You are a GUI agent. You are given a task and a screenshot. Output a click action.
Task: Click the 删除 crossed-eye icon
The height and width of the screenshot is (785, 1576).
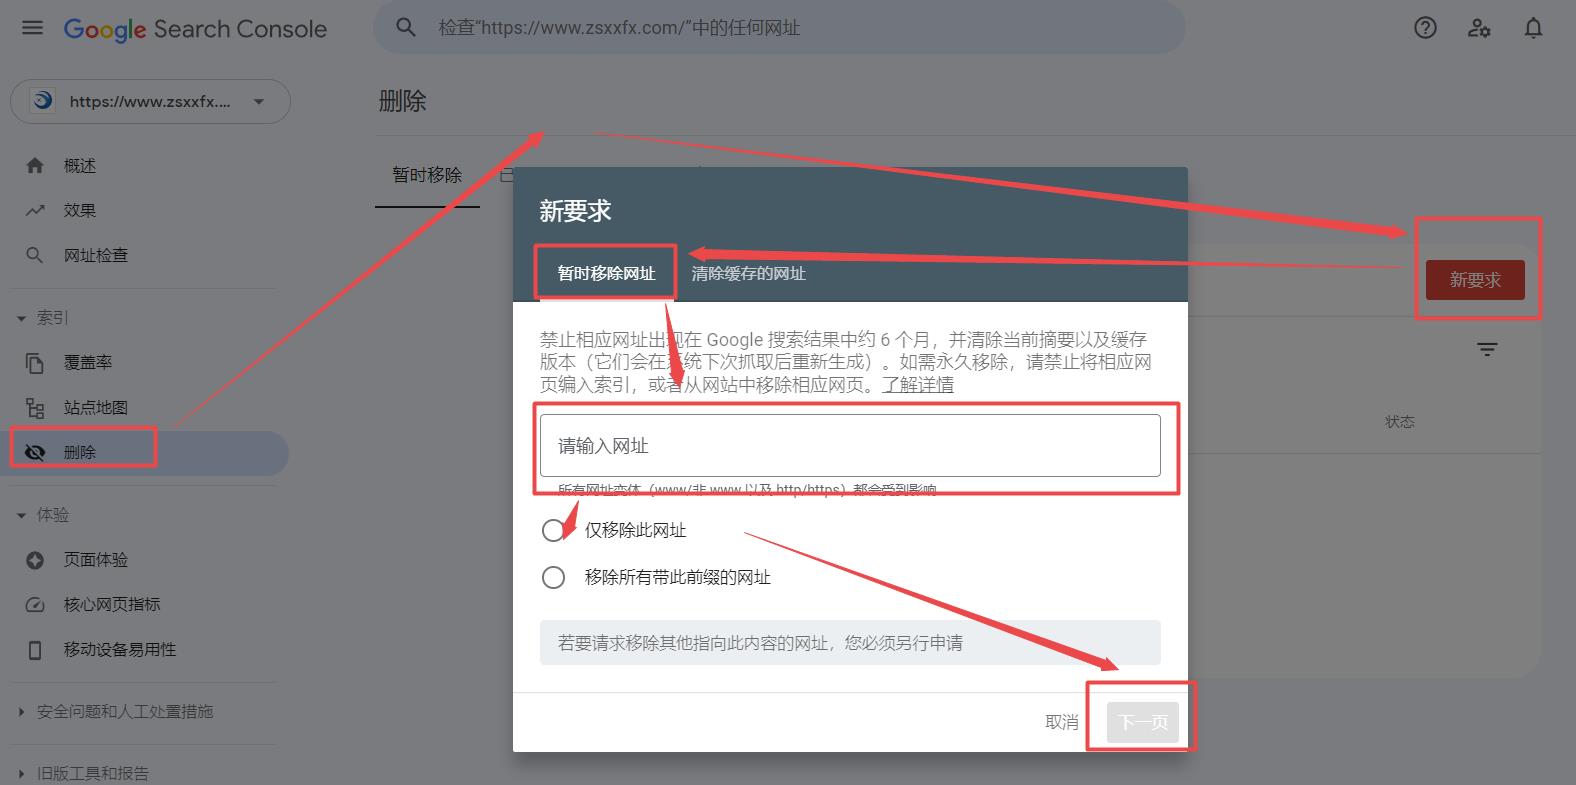coord(35,452)
